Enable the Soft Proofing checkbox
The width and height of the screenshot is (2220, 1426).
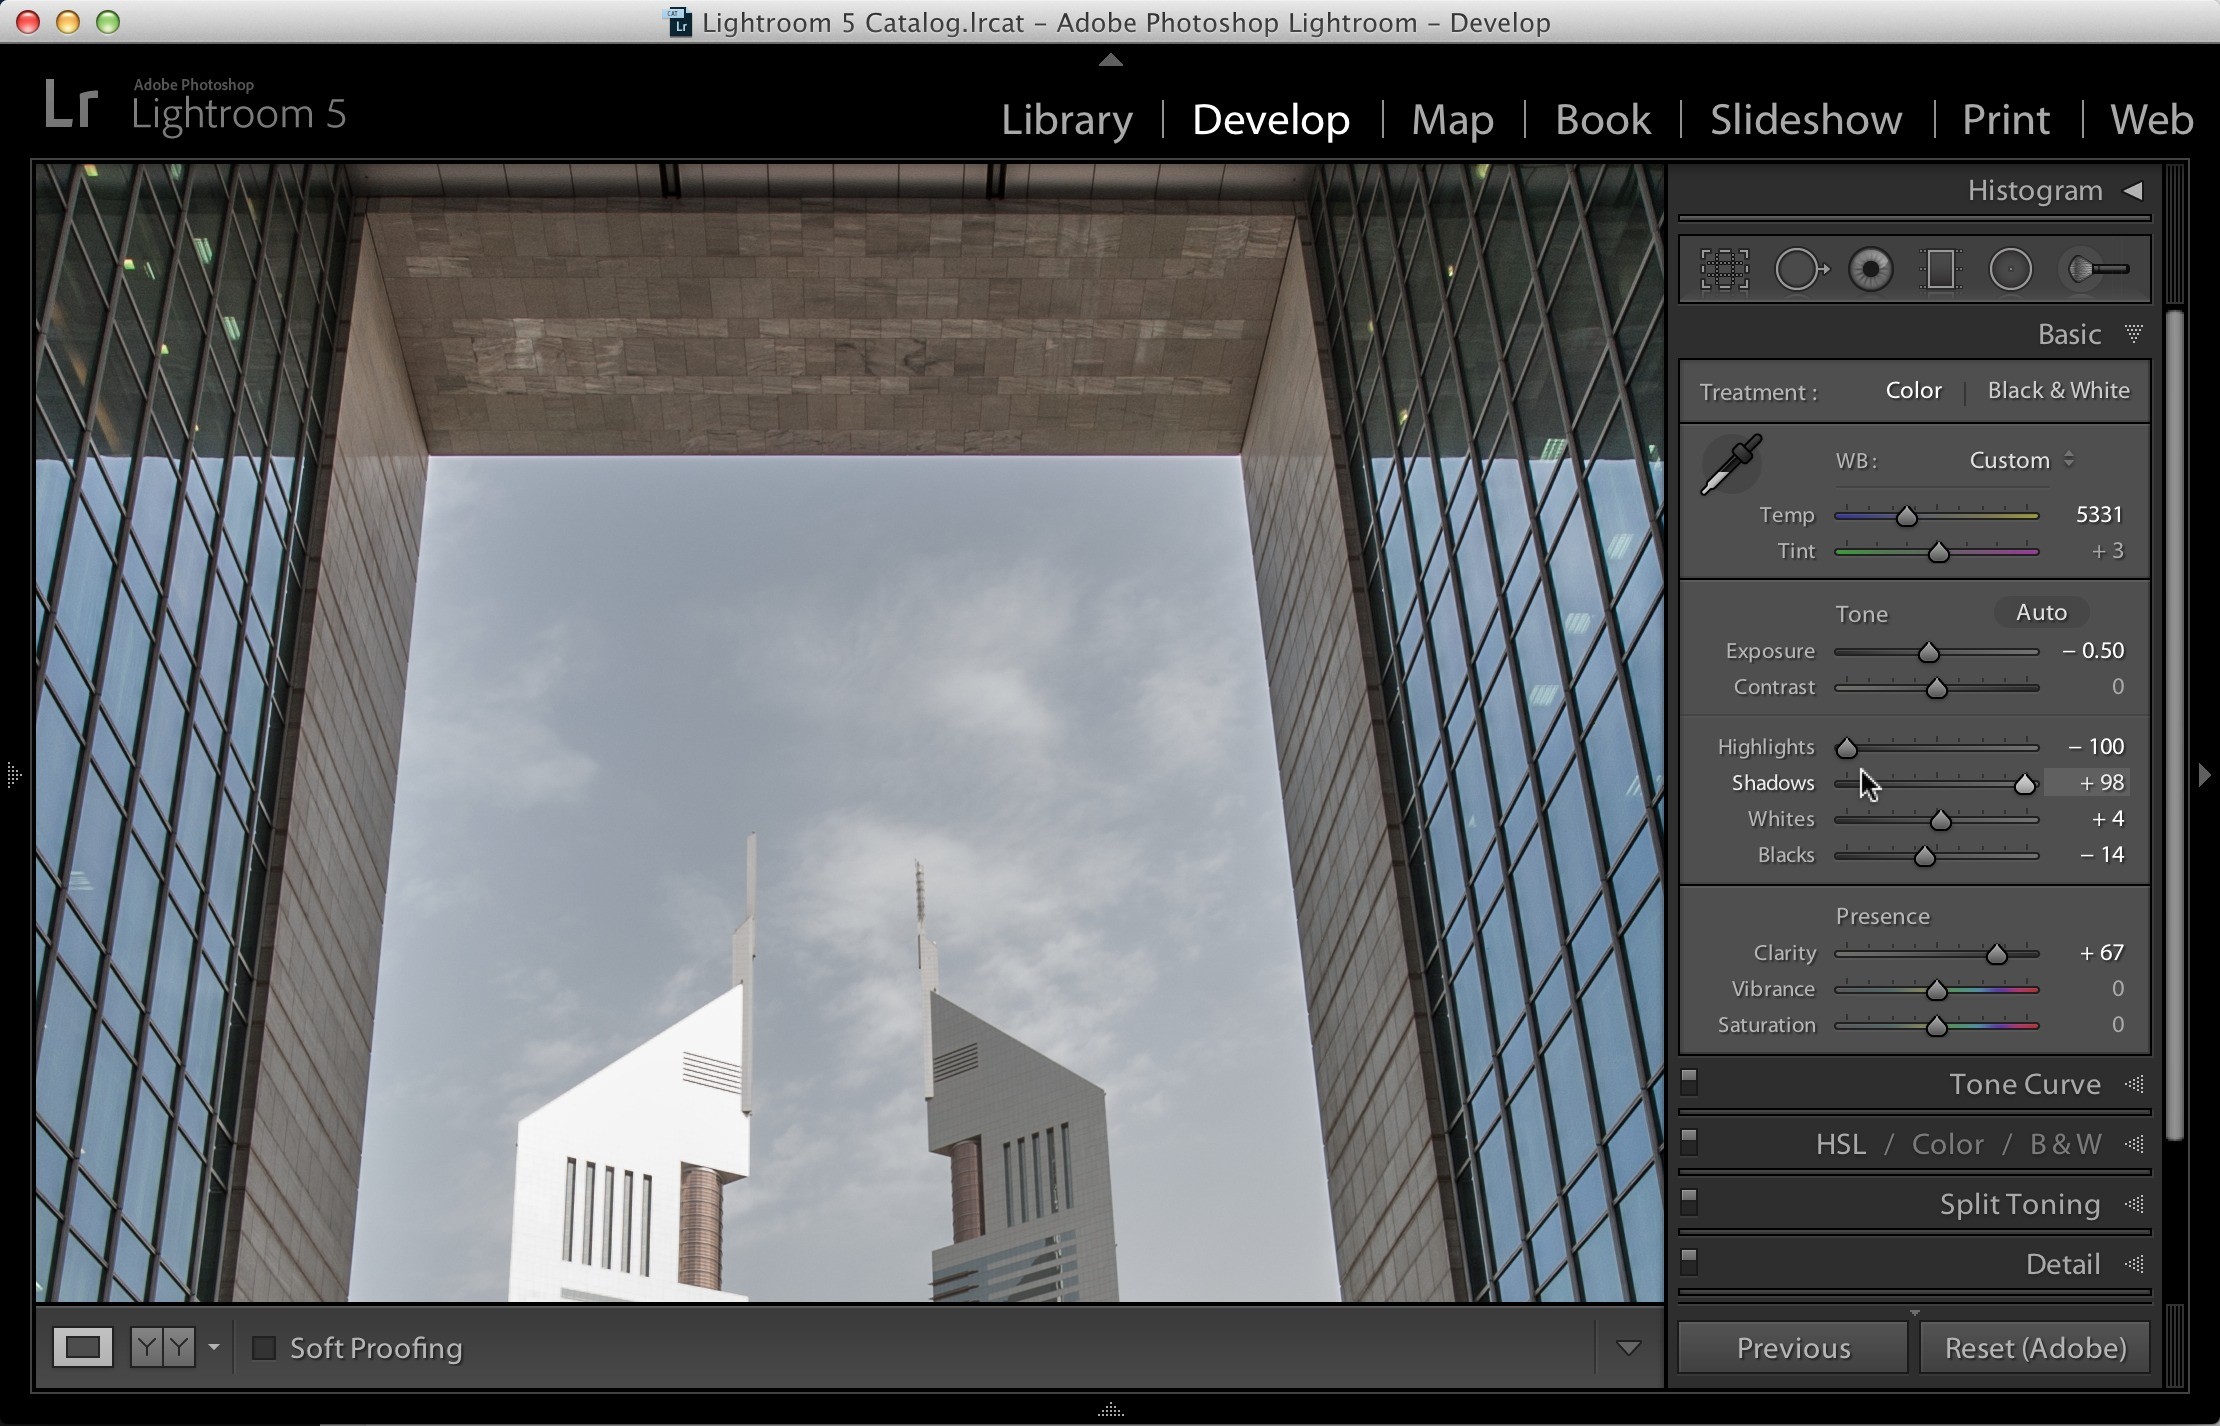pos(264,1348)
